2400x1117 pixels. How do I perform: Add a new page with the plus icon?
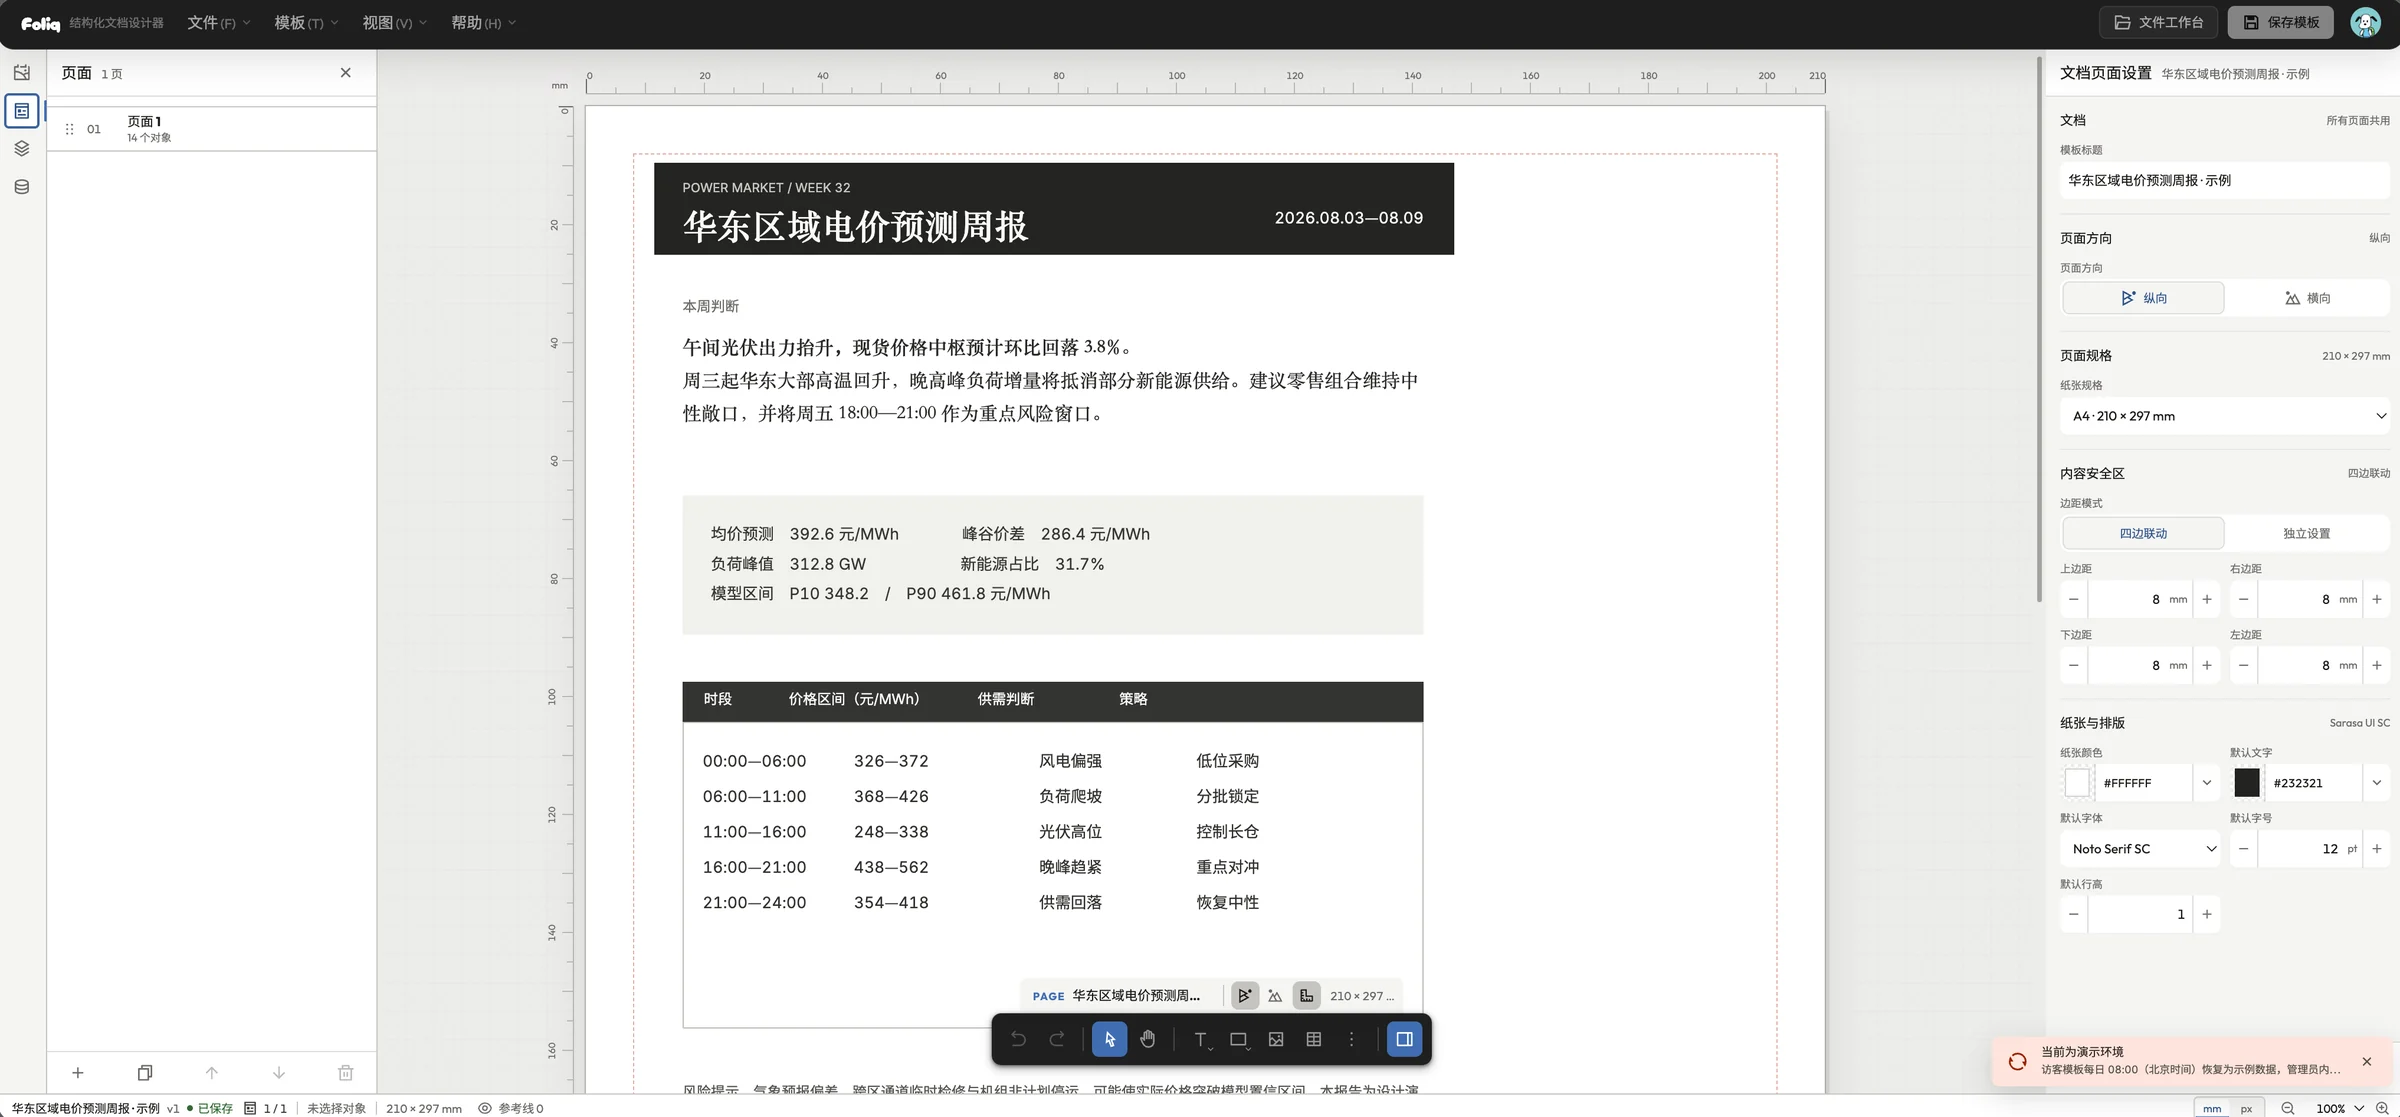pos(77,1073)
